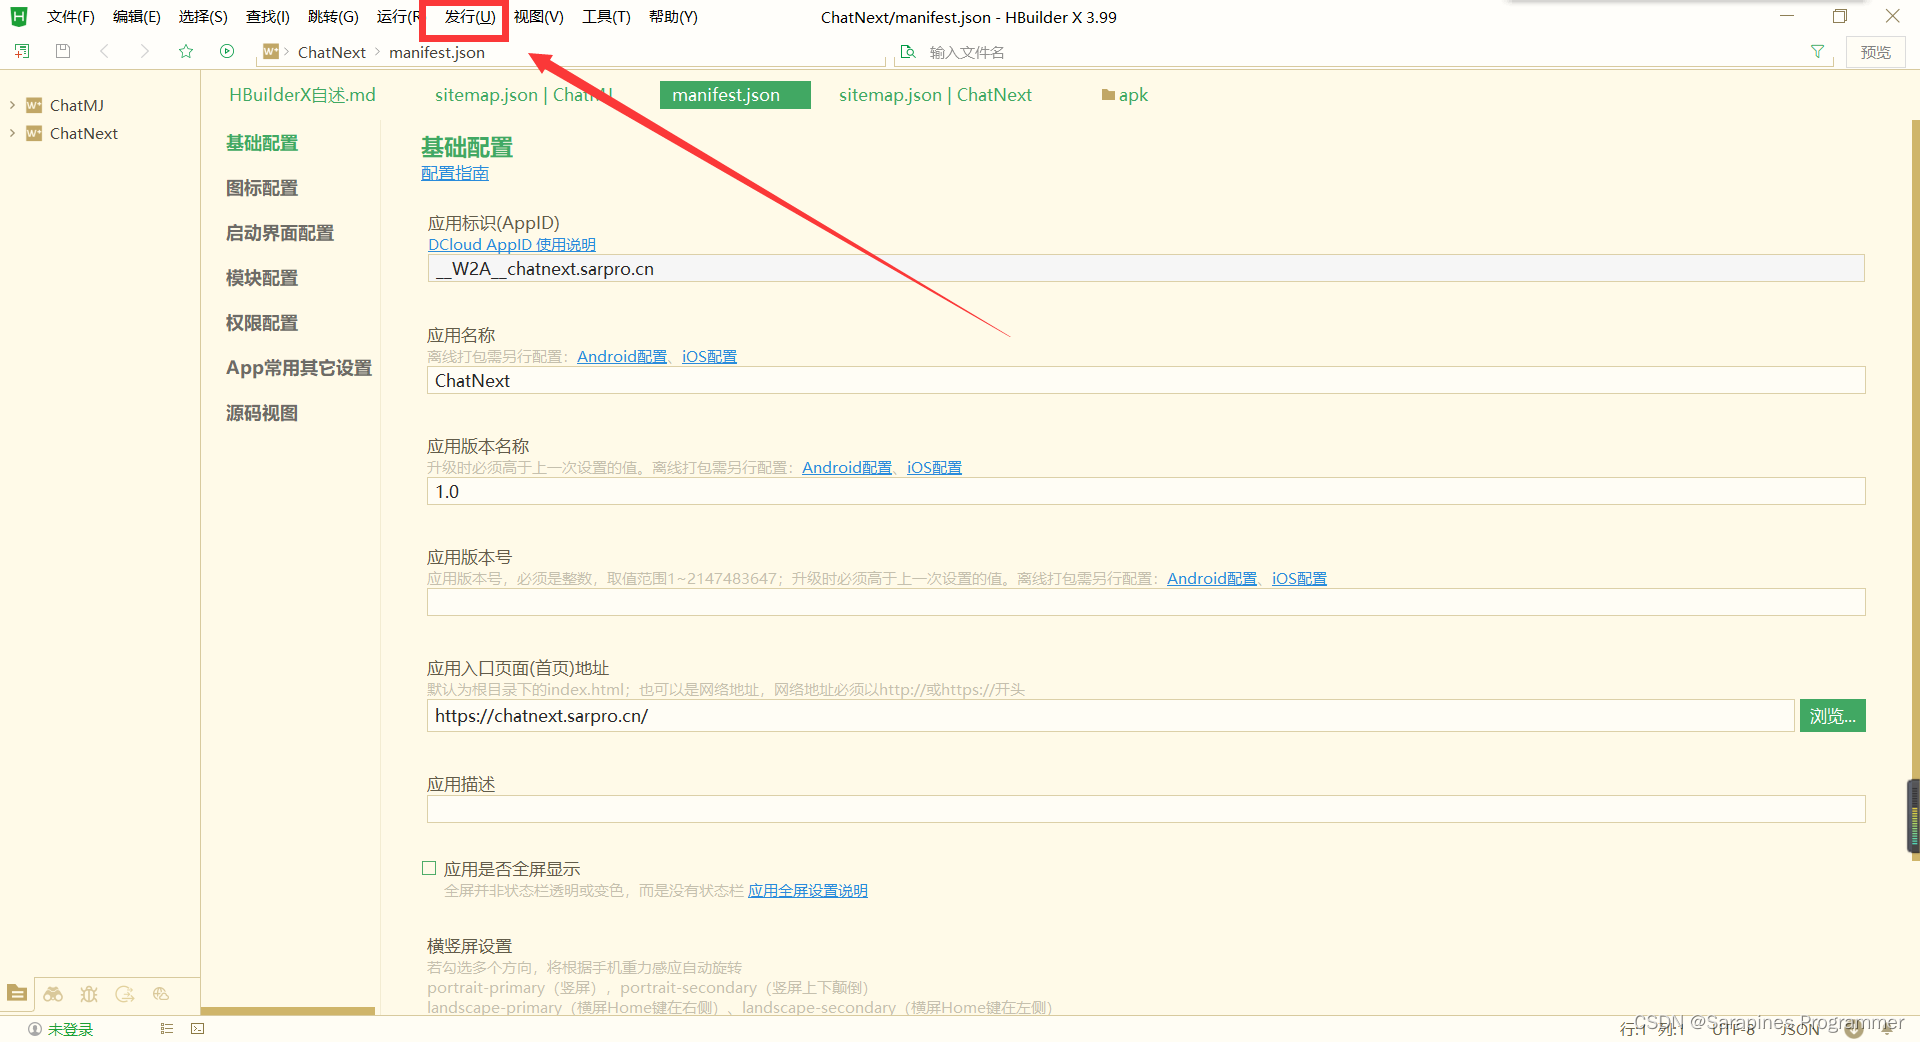Switch to the manifest.json tab
1920x1042 pixels.
tap(735, 95)
